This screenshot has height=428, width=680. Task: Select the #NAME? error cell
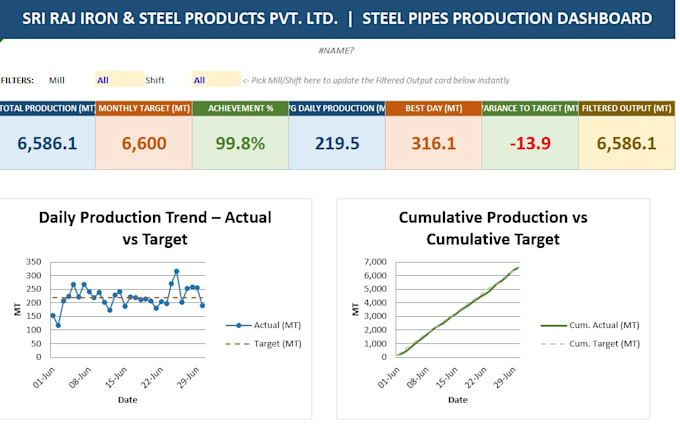click(336, 51)
